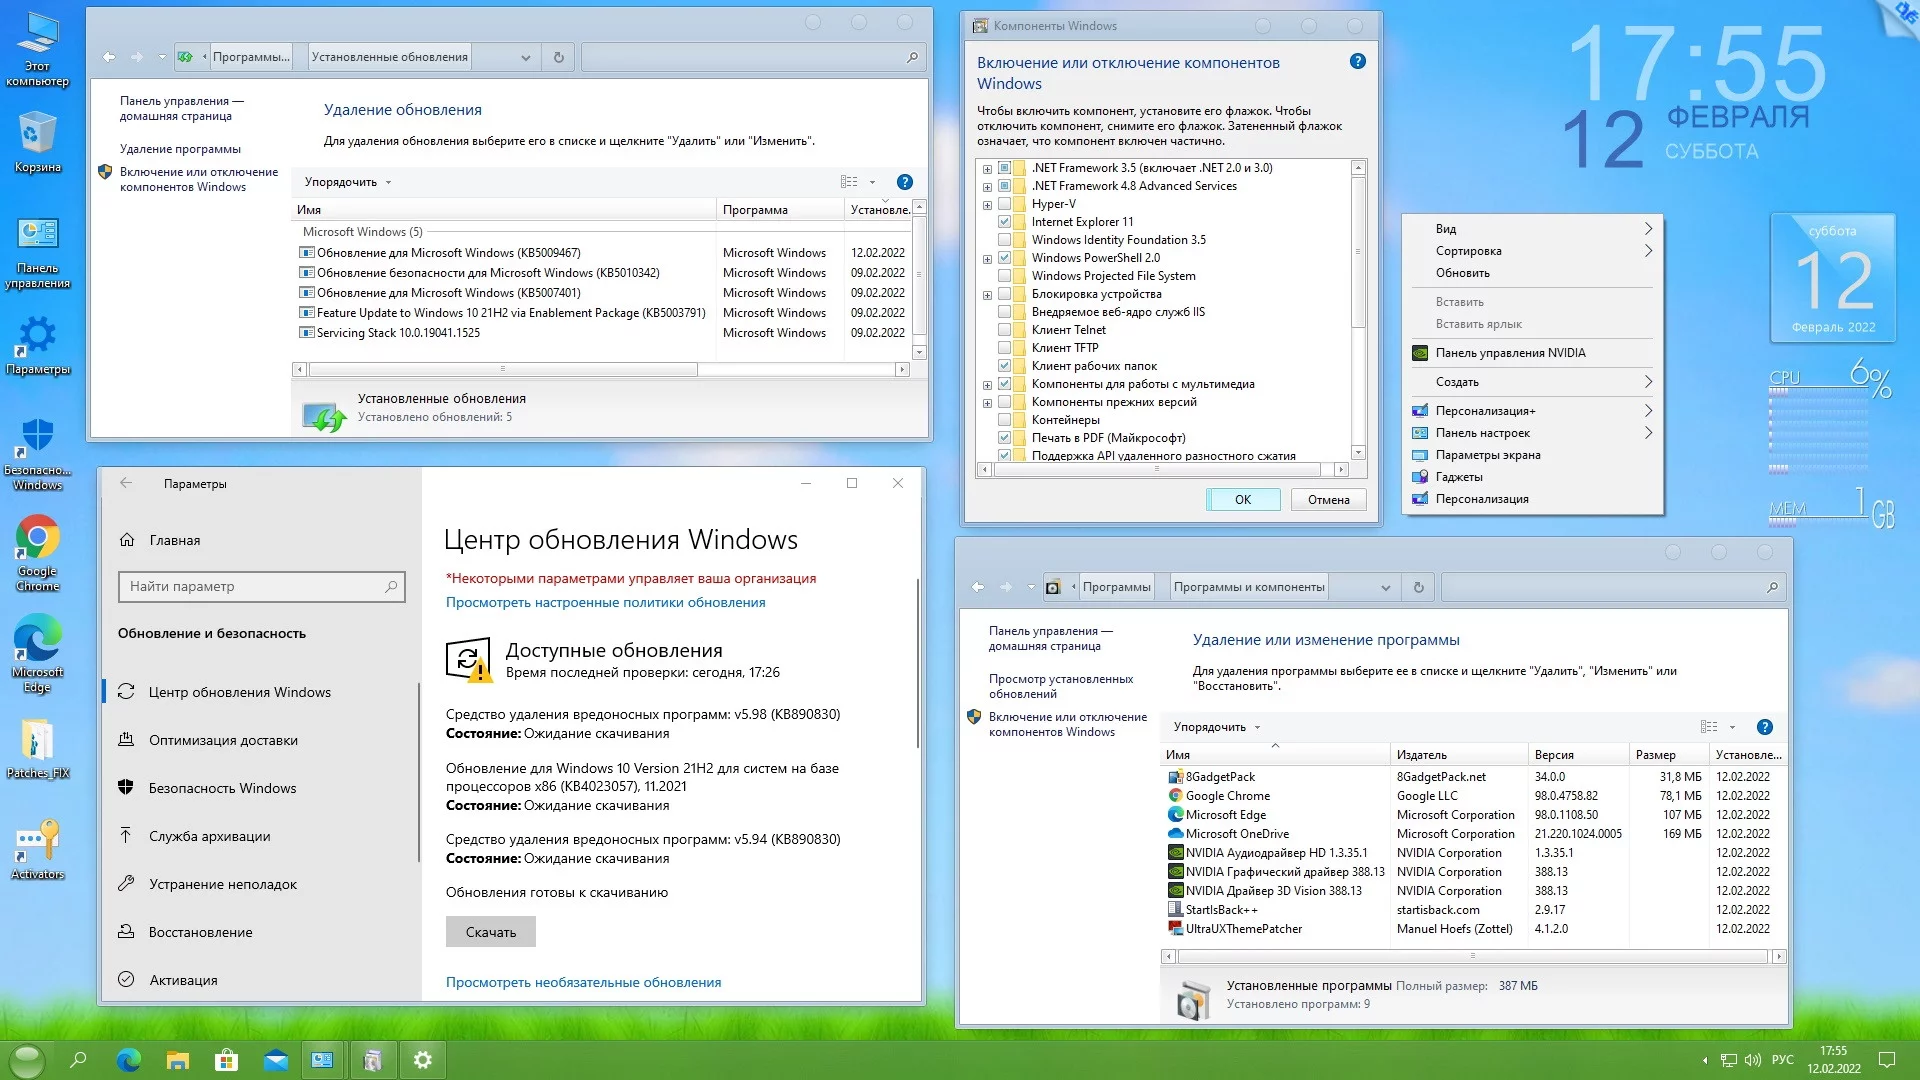1920x1080 pixels.
Task: Open Troubleshoot wrench icon in Settings sidebar
Action: [126, 884]
